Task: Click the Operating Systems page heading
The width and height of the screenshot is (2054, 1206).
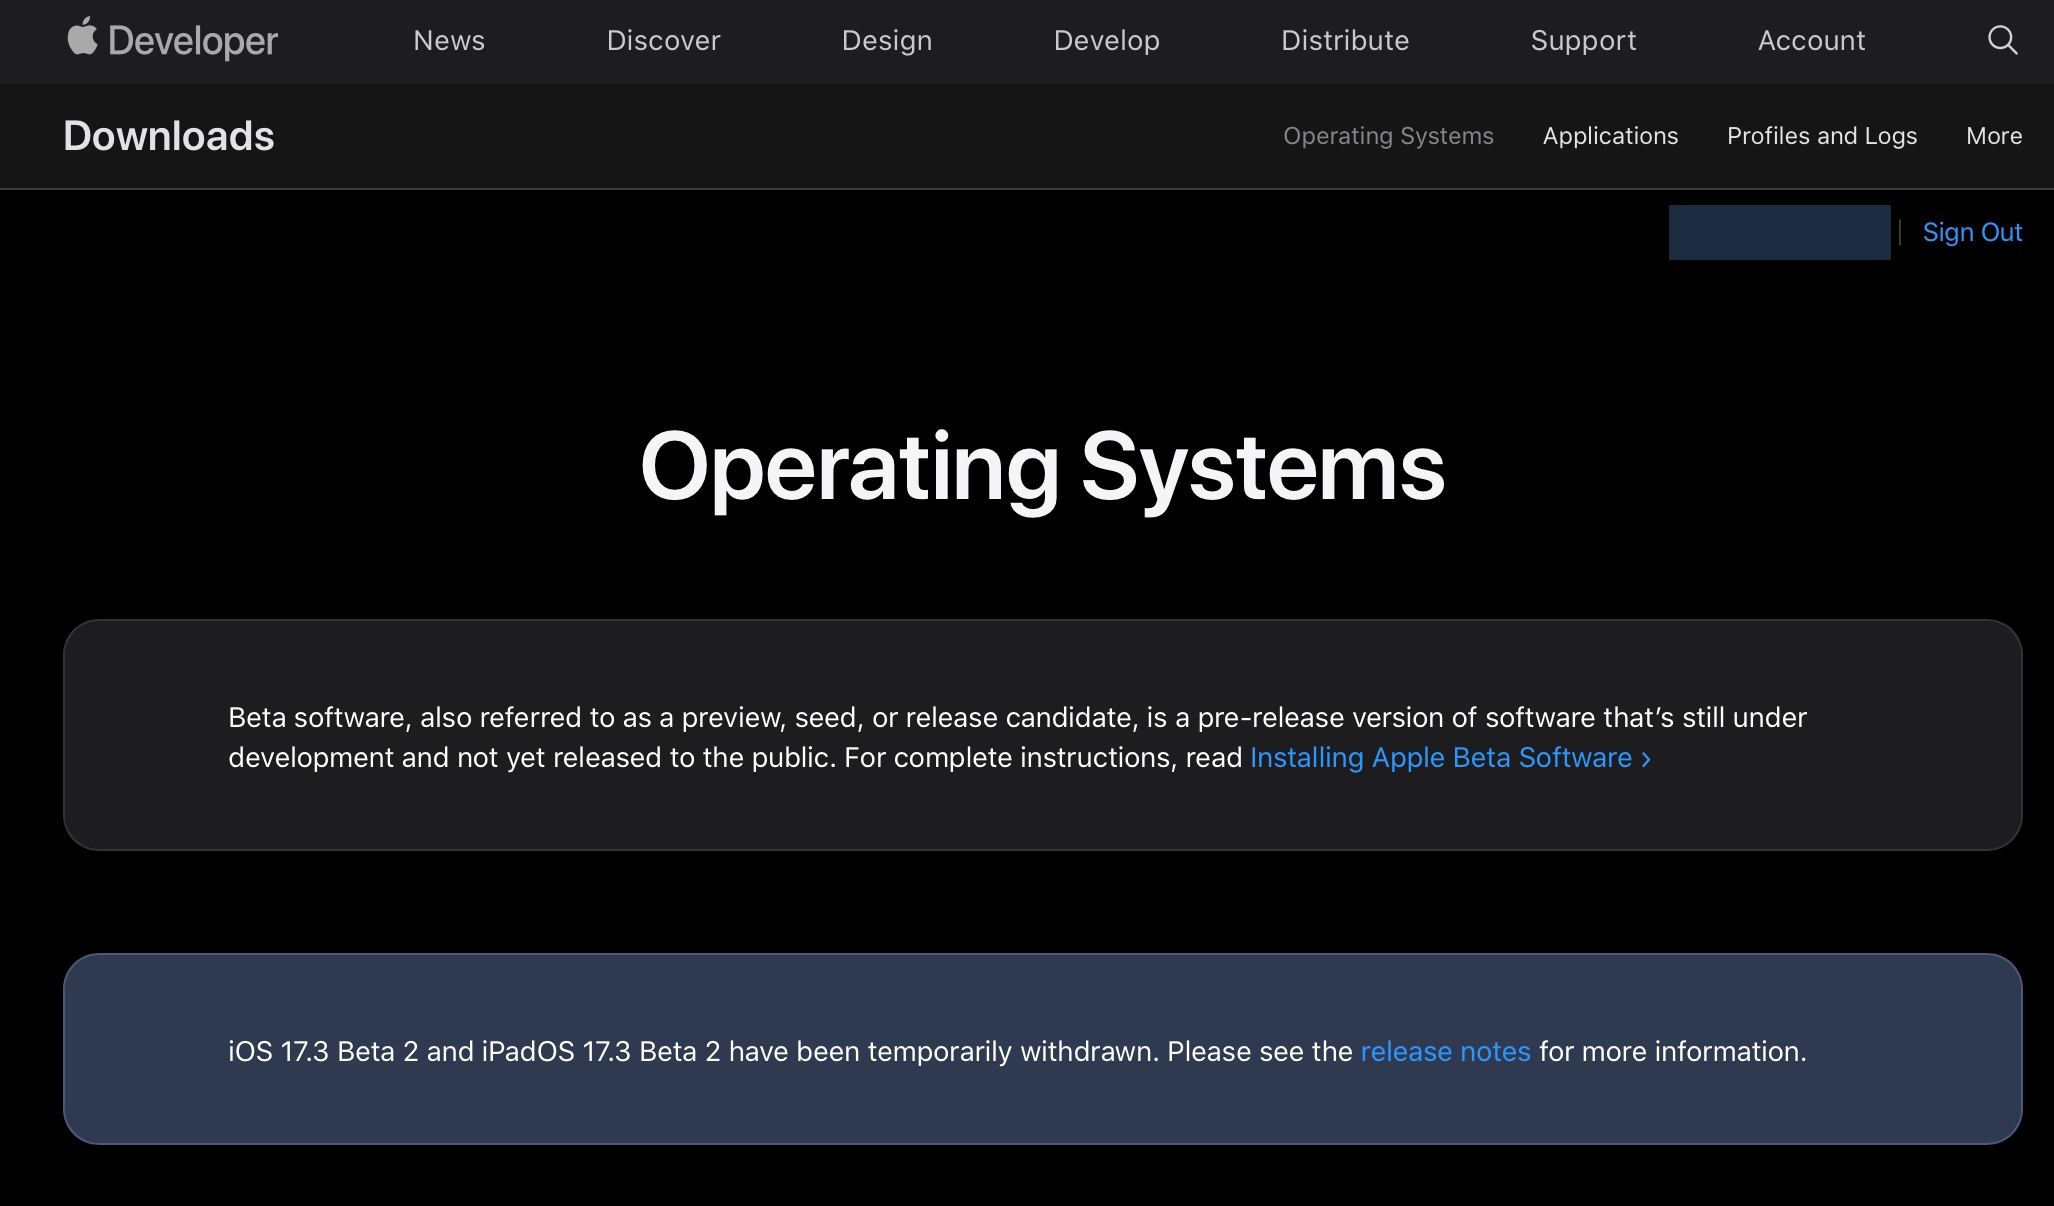Action: point(1042,467)
